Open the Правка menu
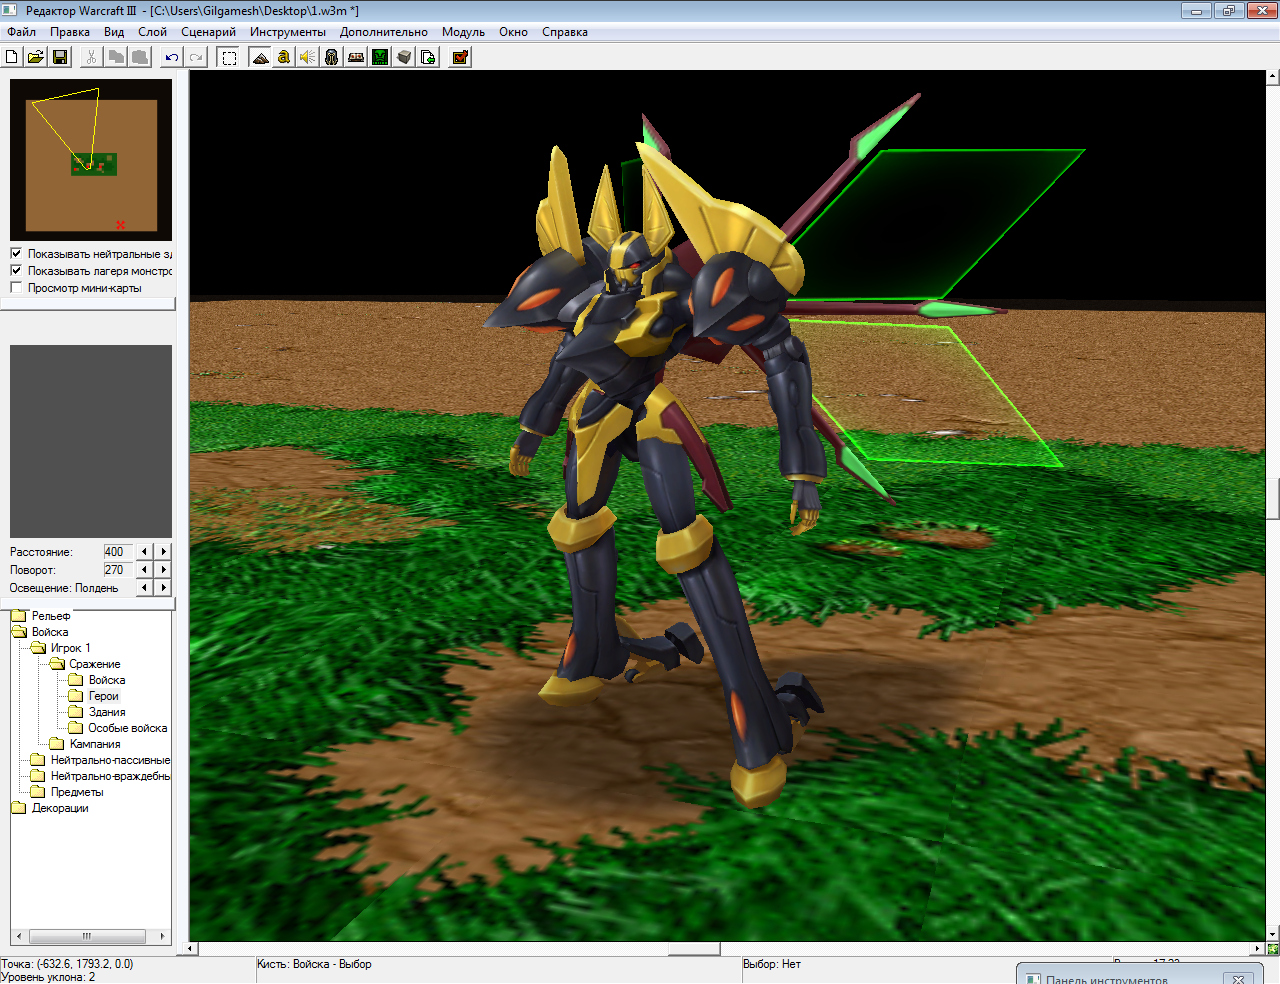Image resolution: width=1280 pixels, height=984 pixels. [70, 32]
